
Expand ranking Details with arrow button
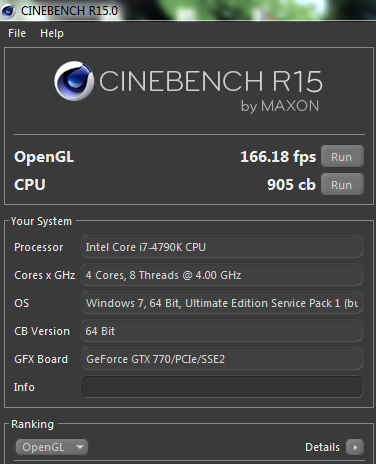click(355, 447)
